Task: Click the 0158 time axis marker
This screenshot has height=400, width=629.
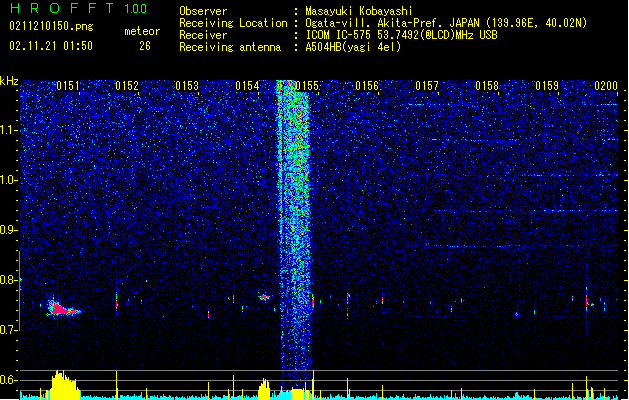Action: point(487,86)
